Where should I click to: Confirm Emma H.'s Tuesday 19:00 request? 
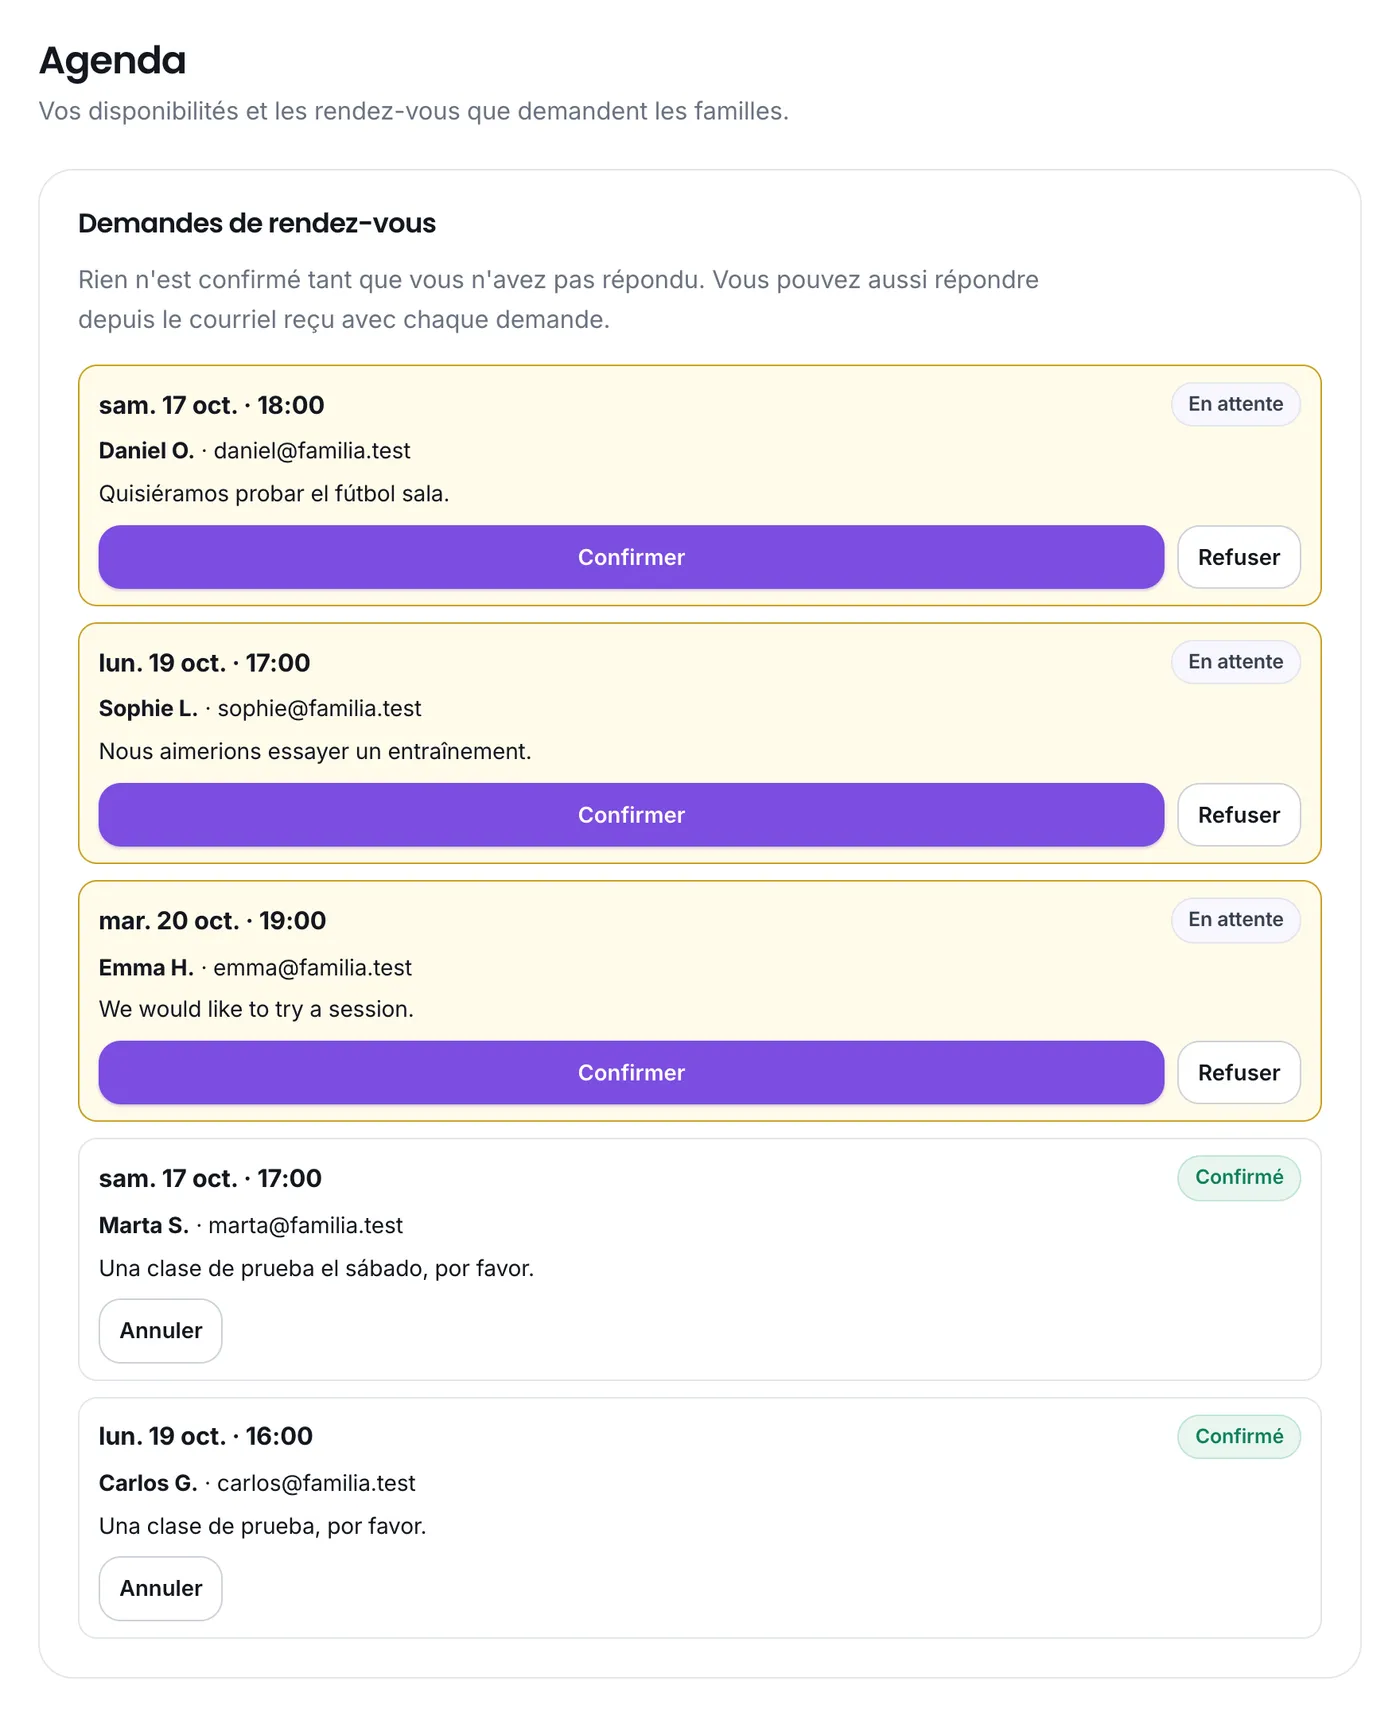(x=631, y=1073)
